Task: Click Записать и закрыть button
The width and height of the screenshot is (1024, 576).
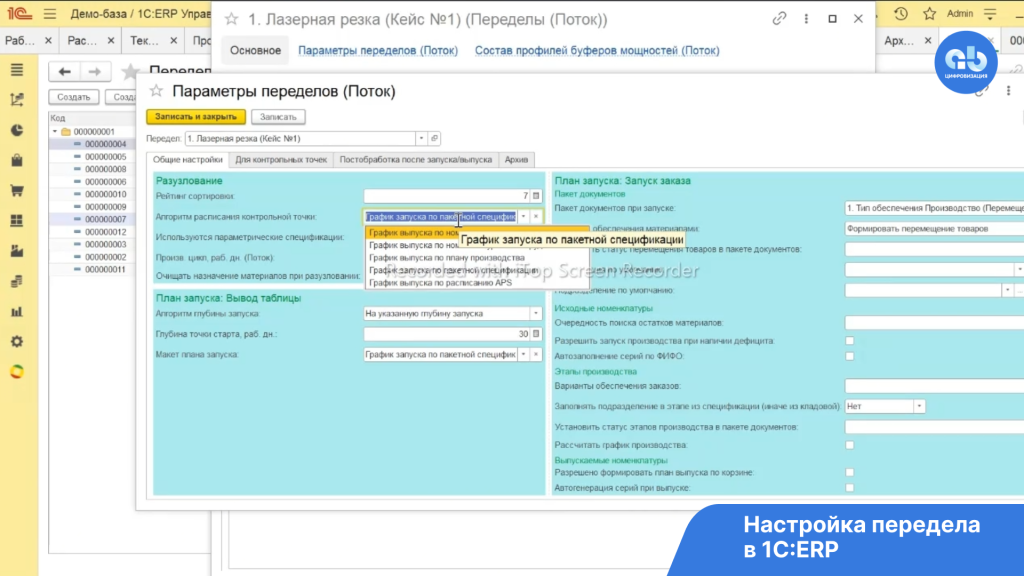Action: point(196,117)
